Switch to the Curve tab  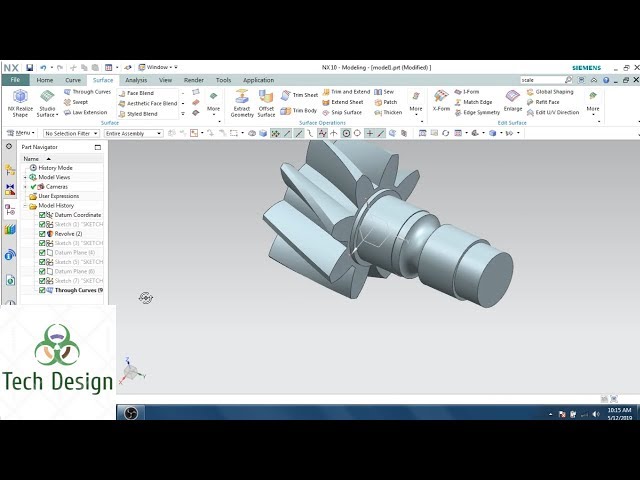pos(73,80)
